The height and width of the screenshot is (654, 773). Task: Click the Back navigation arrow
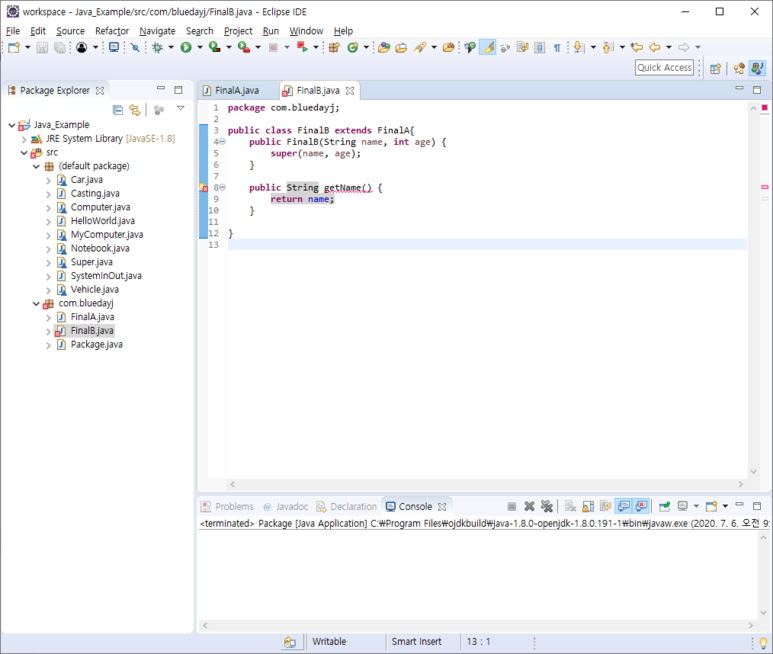point(655,47)
